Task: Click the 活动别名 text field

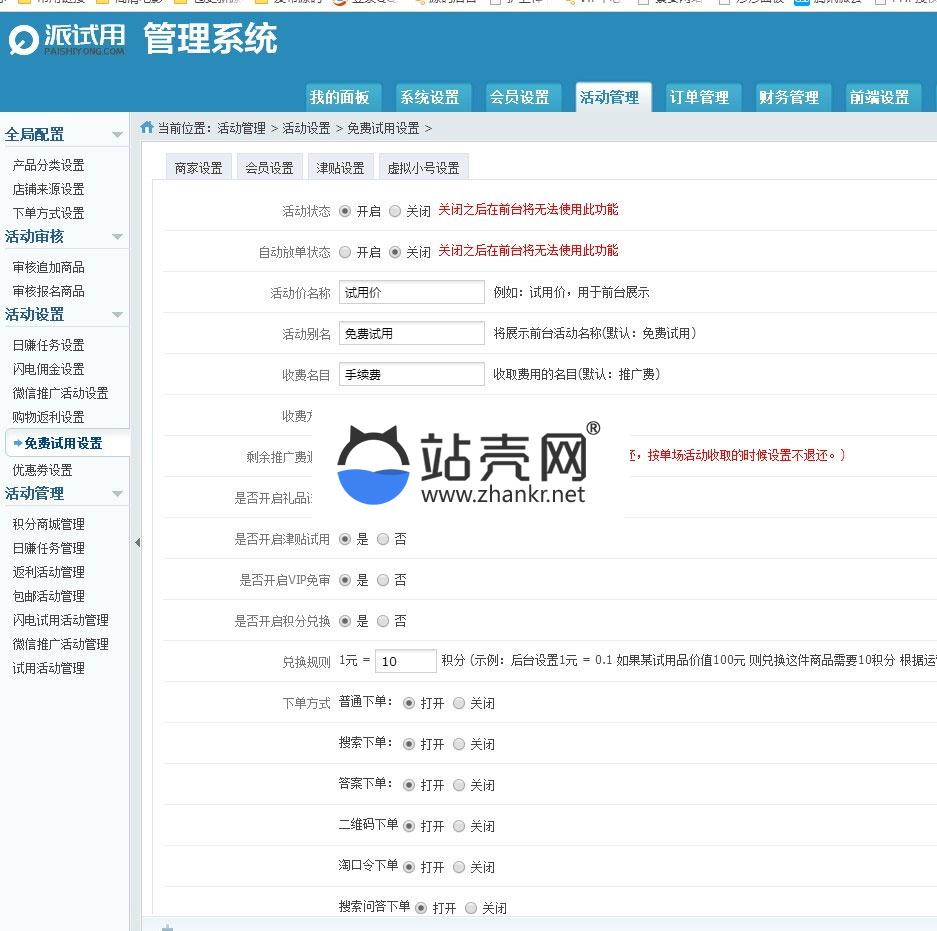Action: click(411, 334)
